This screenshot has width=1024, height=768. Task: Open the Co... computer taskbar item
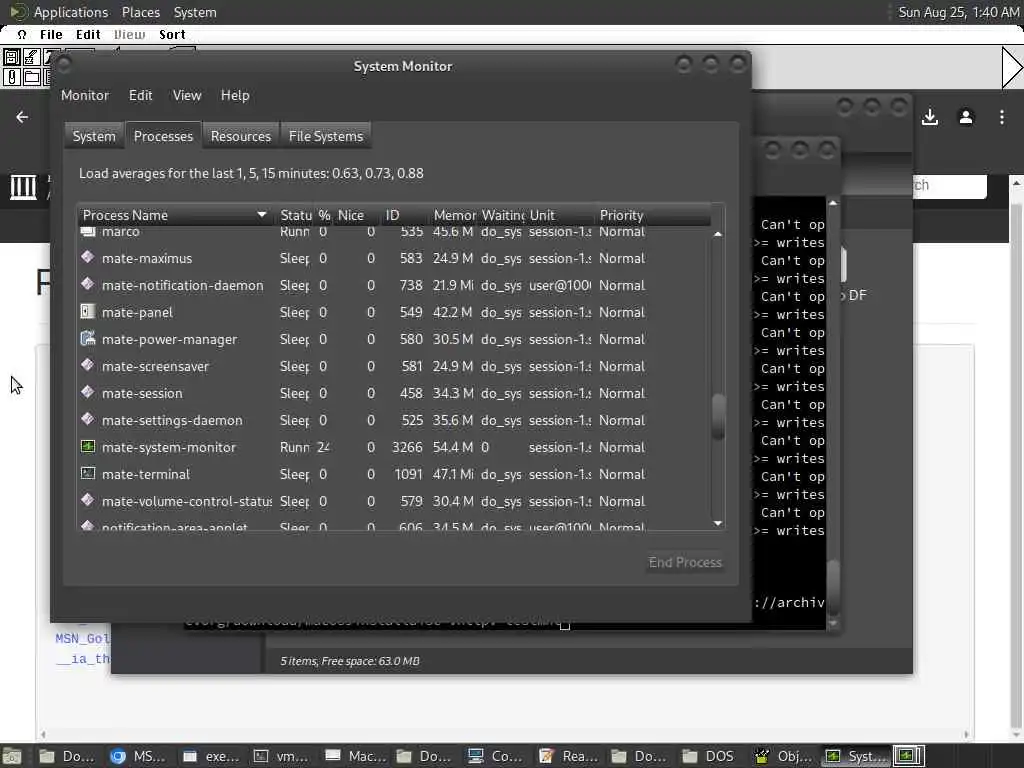click(496, 756)
